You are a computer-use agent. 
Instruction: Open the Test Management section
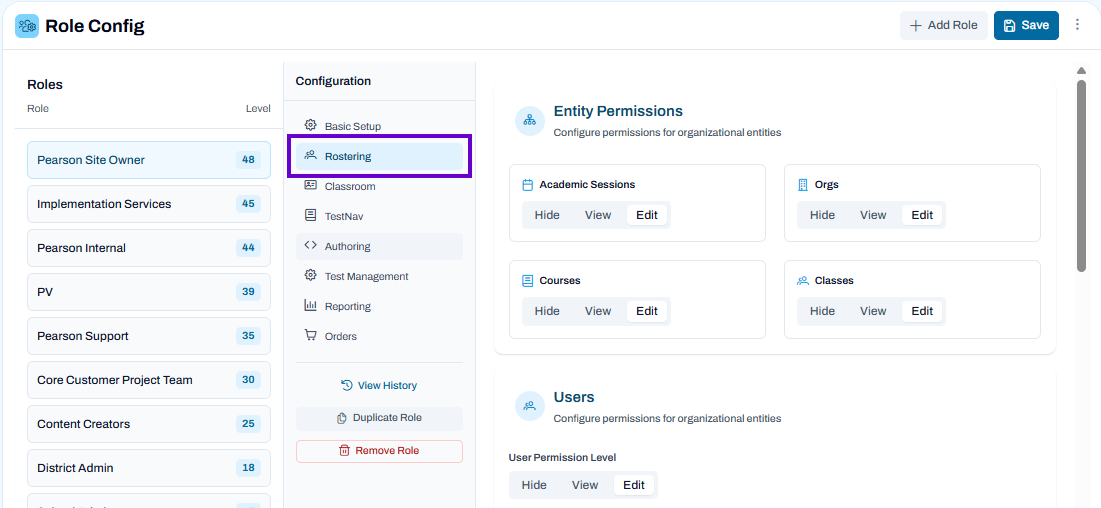(379, 276)
